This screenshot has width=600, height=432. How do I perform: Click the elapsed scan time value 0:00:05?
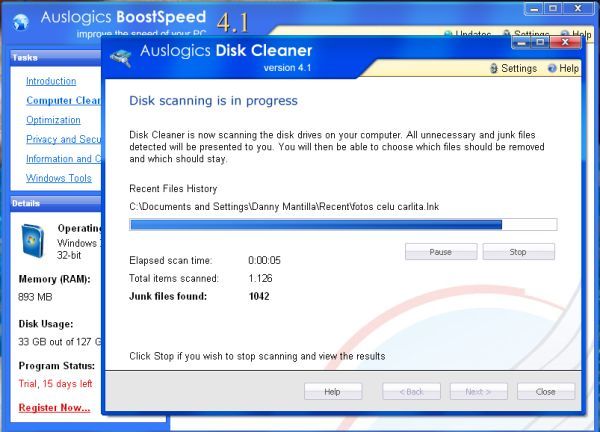(264, 260)
